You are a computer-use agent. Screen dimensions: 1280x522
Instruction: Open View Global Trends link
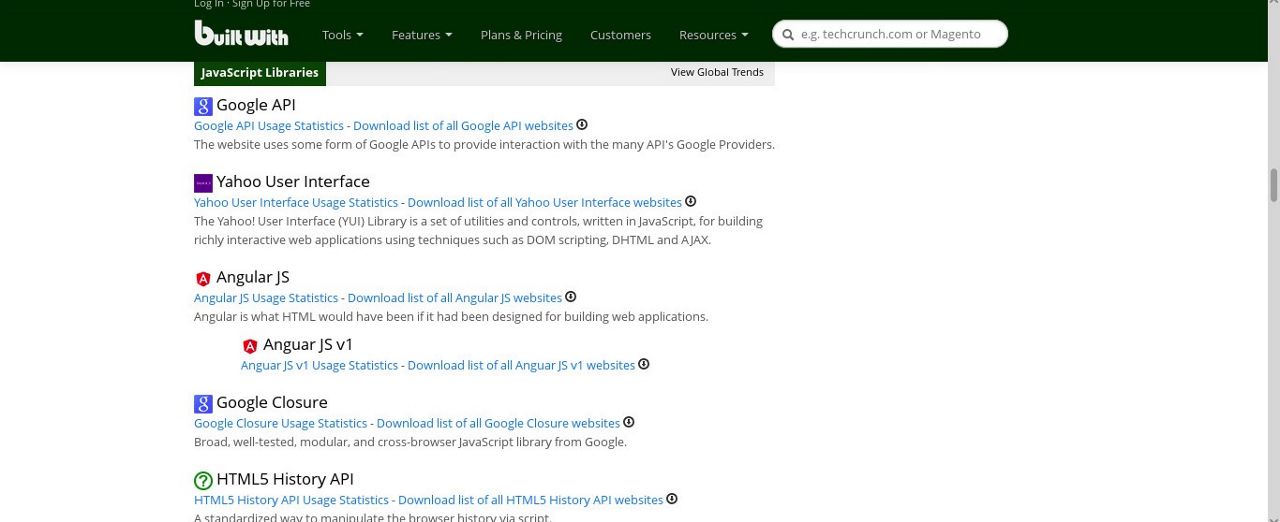[717, 72]
